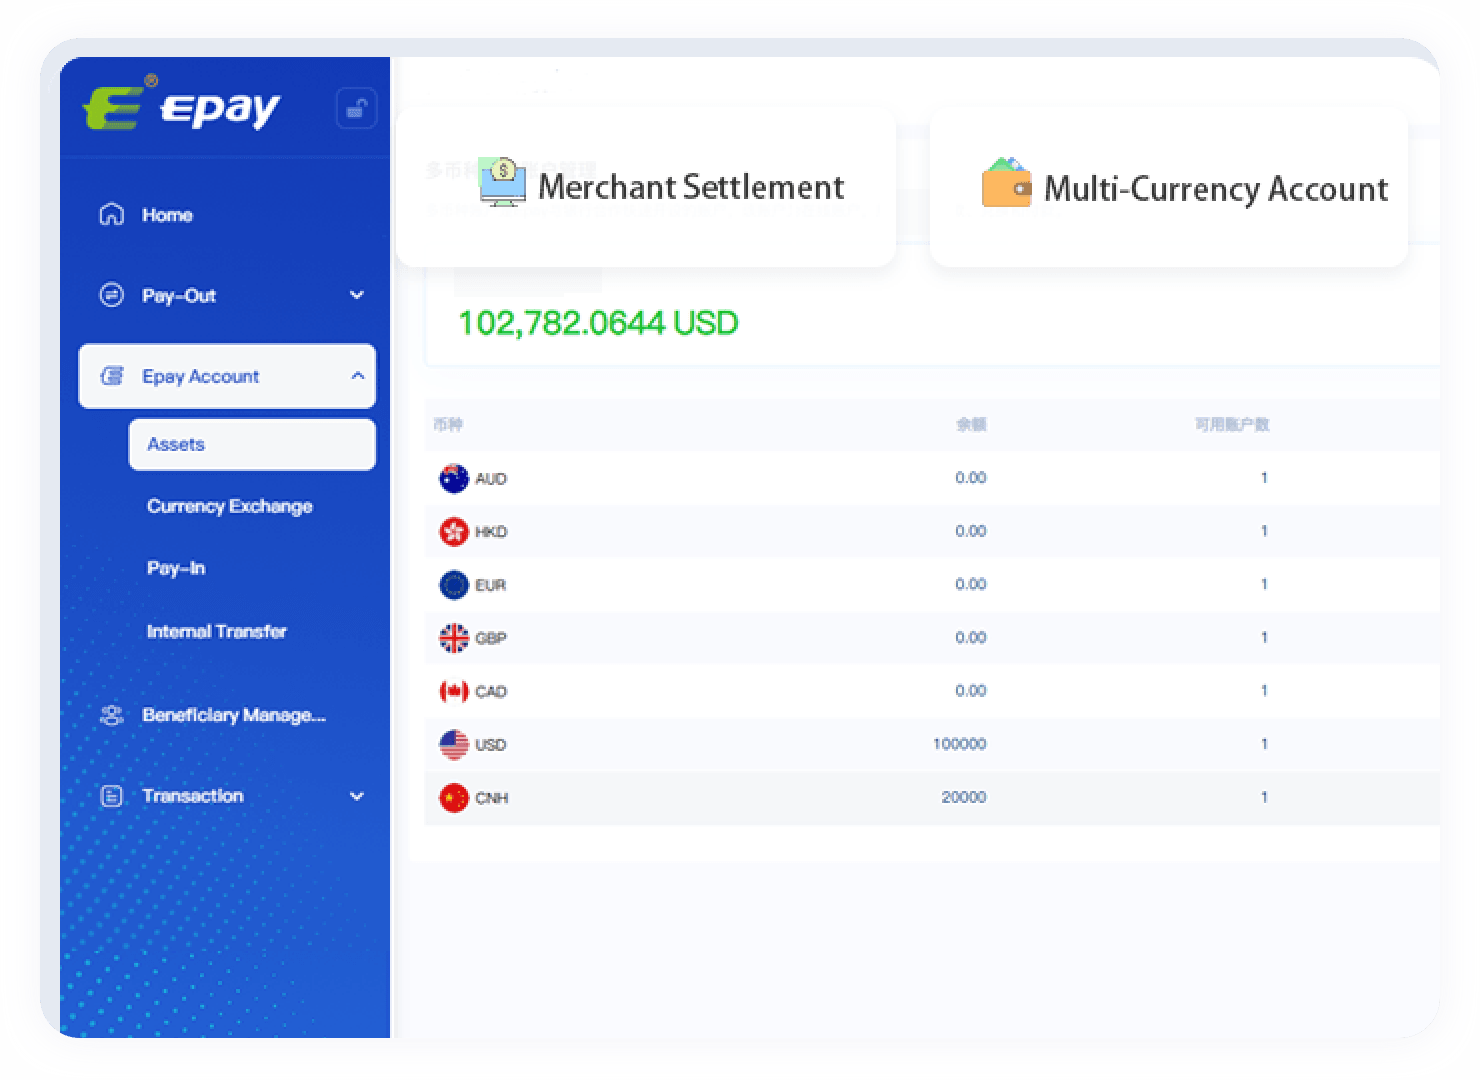Open the Home menu item

(x=167, y=215)
